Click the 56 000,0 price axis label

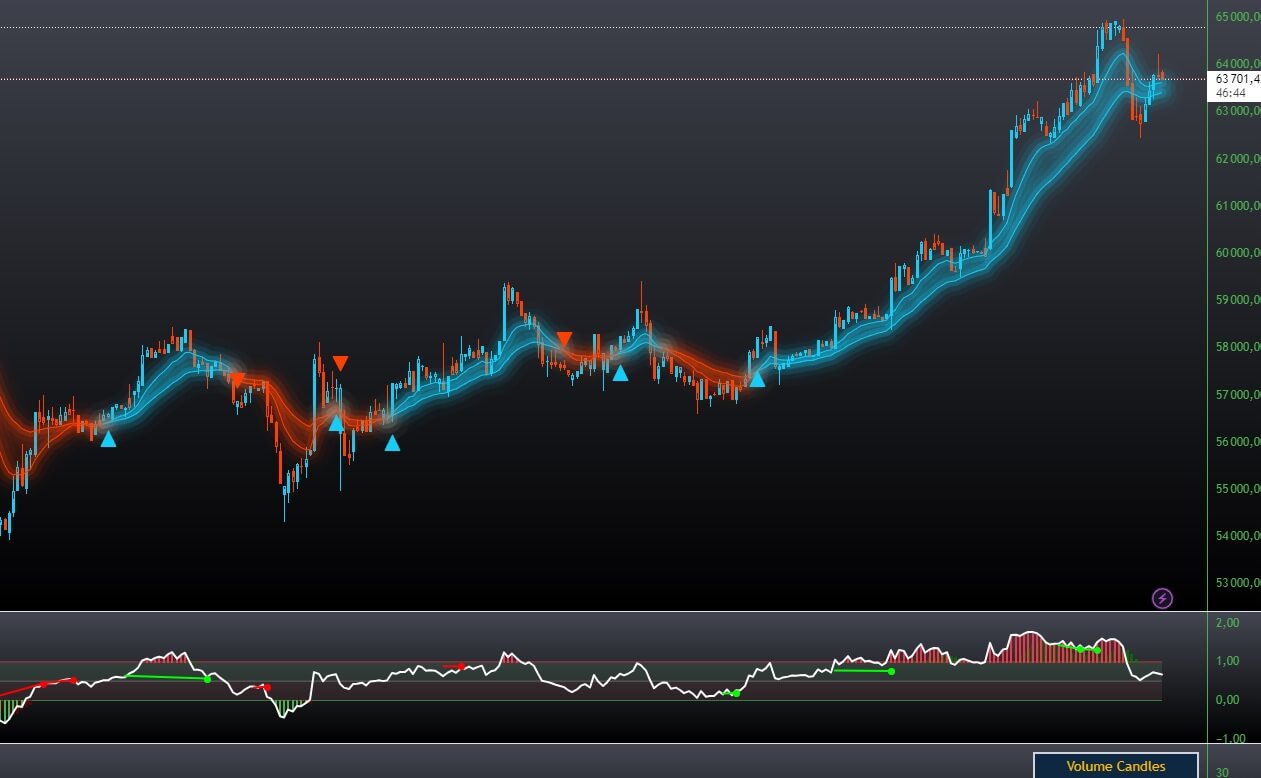1238,442
